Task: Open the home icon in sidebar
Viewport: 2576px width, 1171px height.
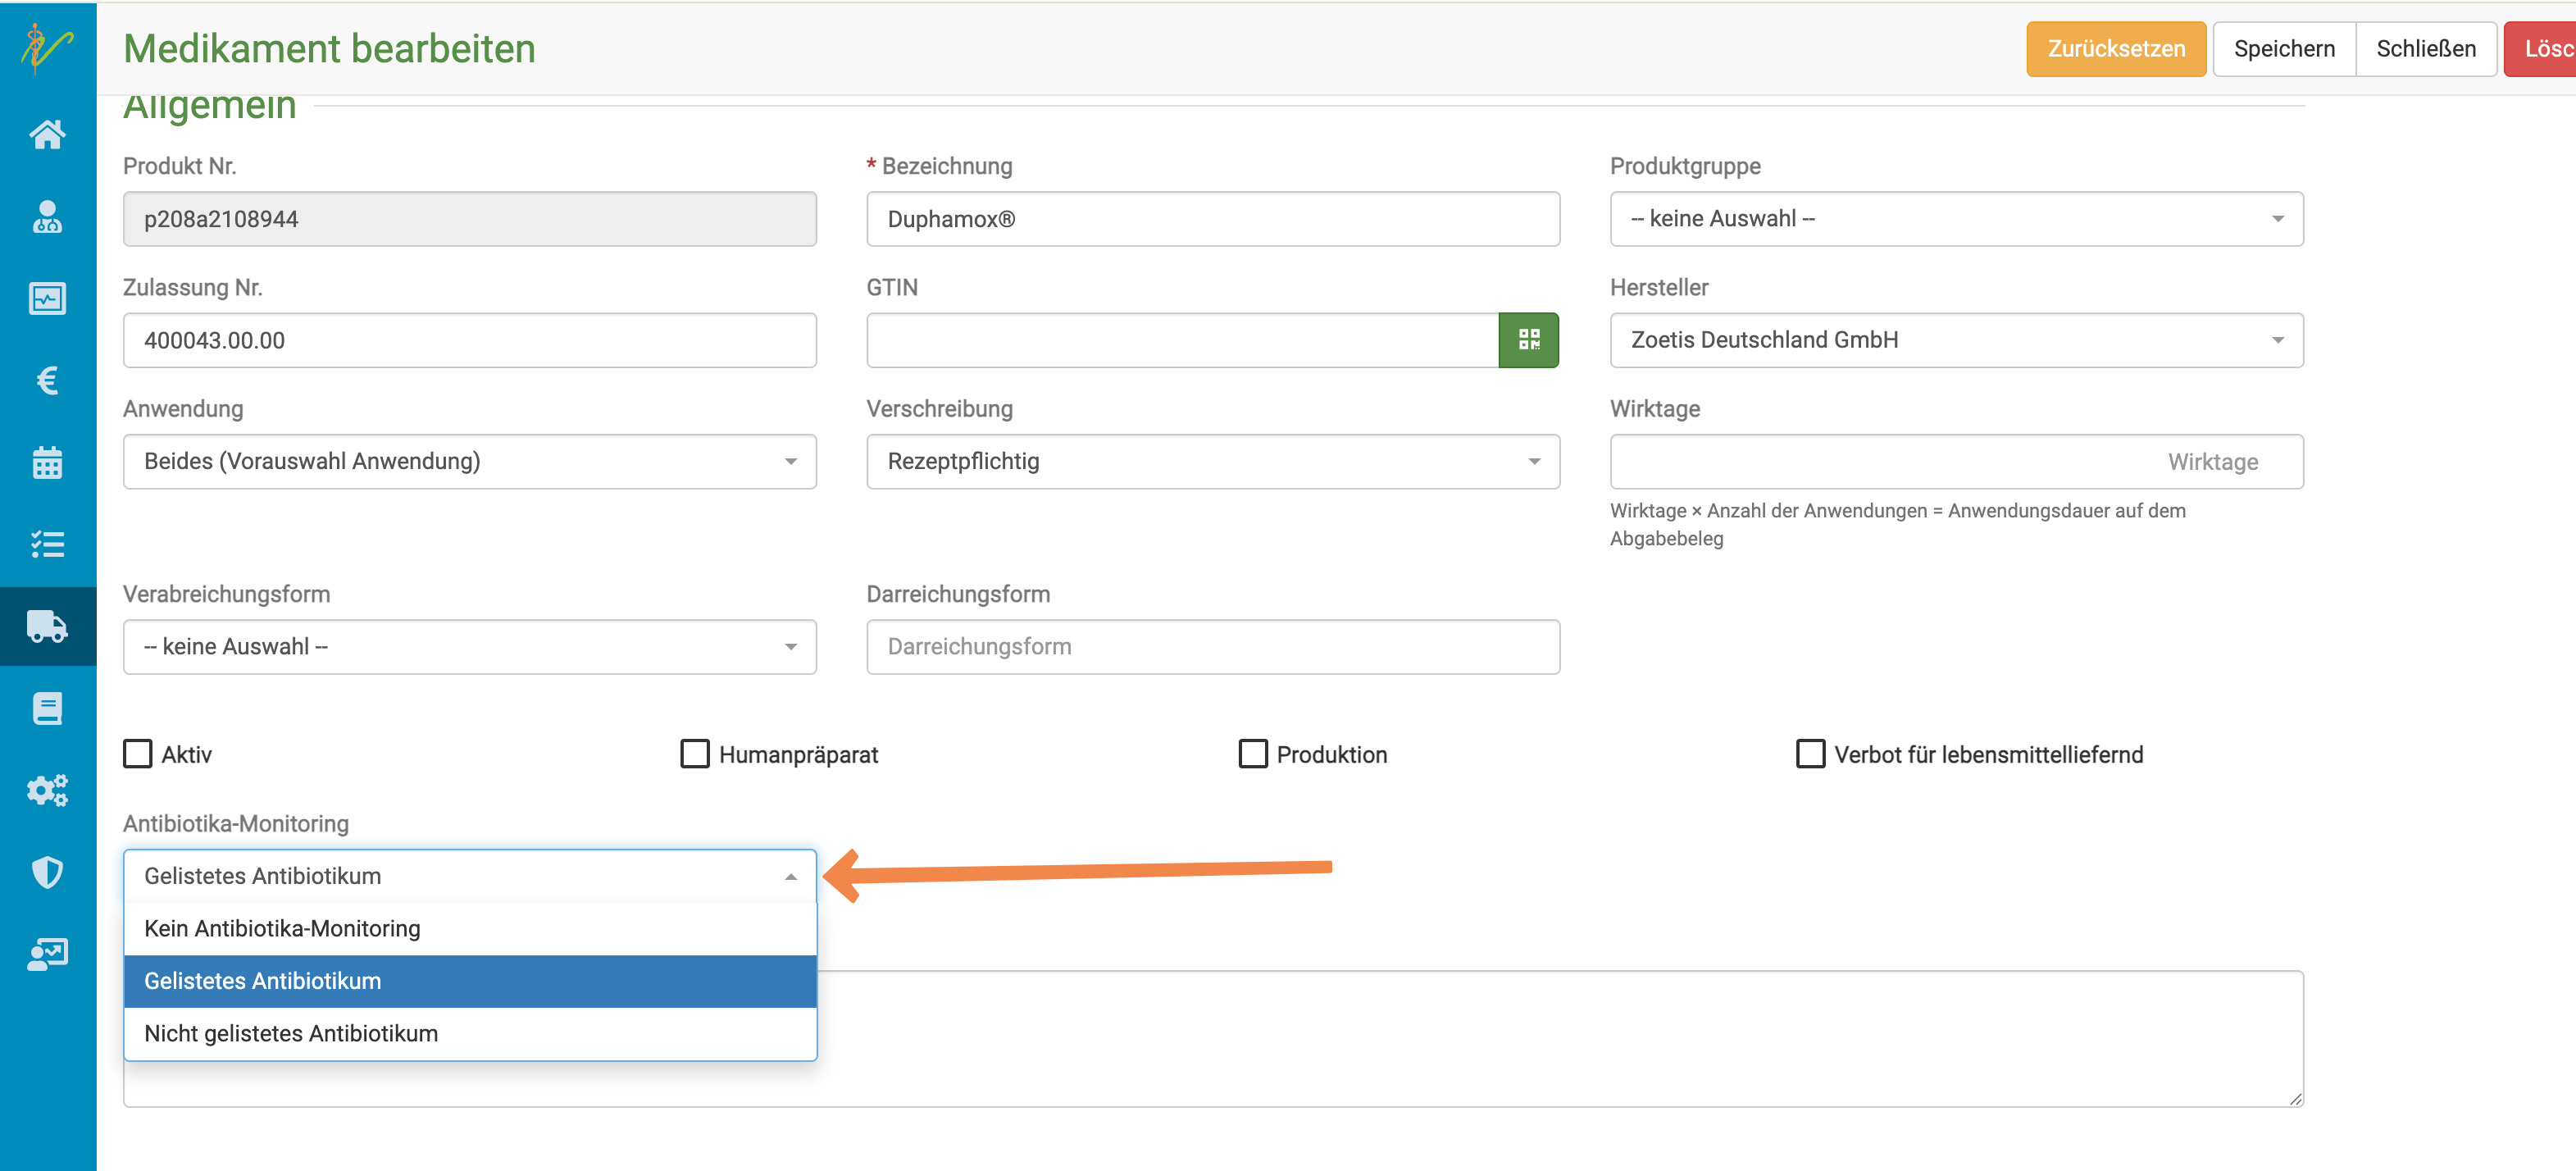Action: (x=47, y=134)
